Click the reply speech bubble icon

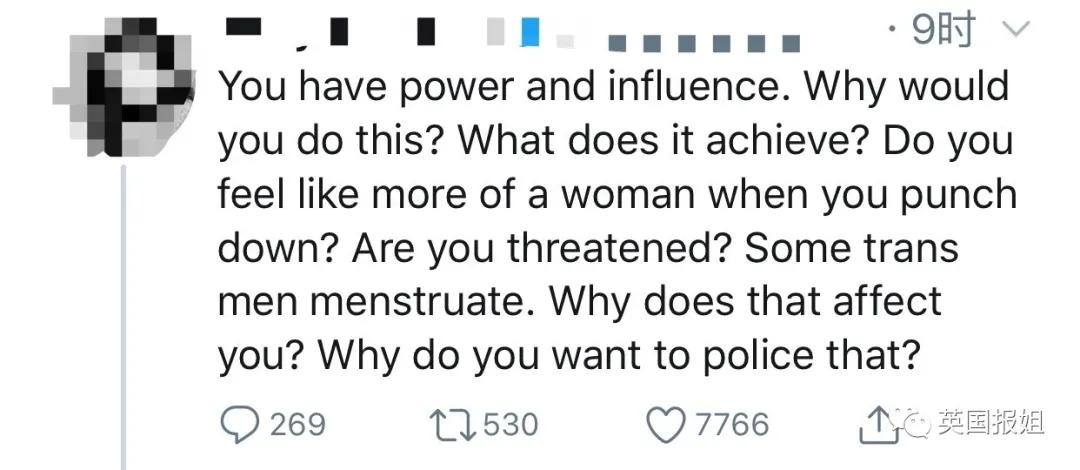[x=239, y=425]
